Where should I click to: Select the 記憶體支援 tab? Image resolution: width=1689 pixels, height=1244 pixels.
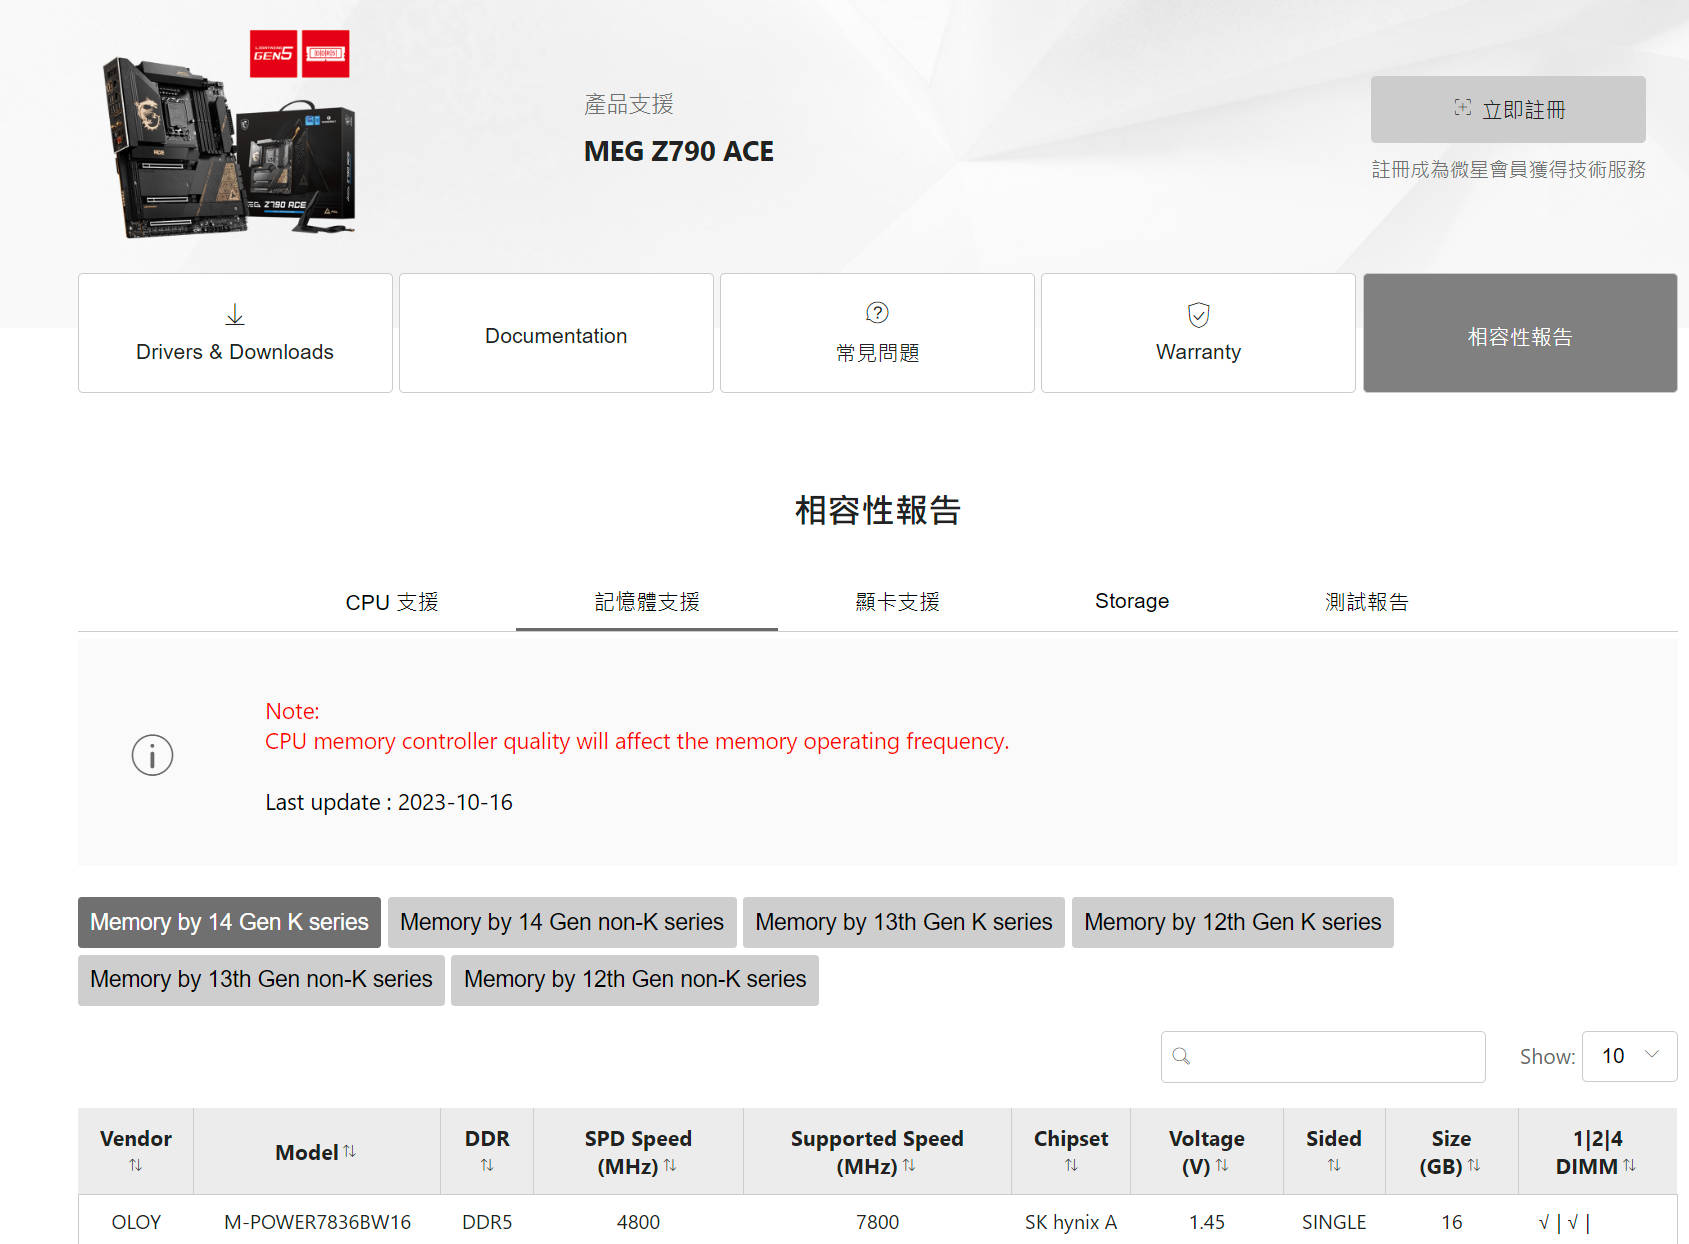pos(647,602)
